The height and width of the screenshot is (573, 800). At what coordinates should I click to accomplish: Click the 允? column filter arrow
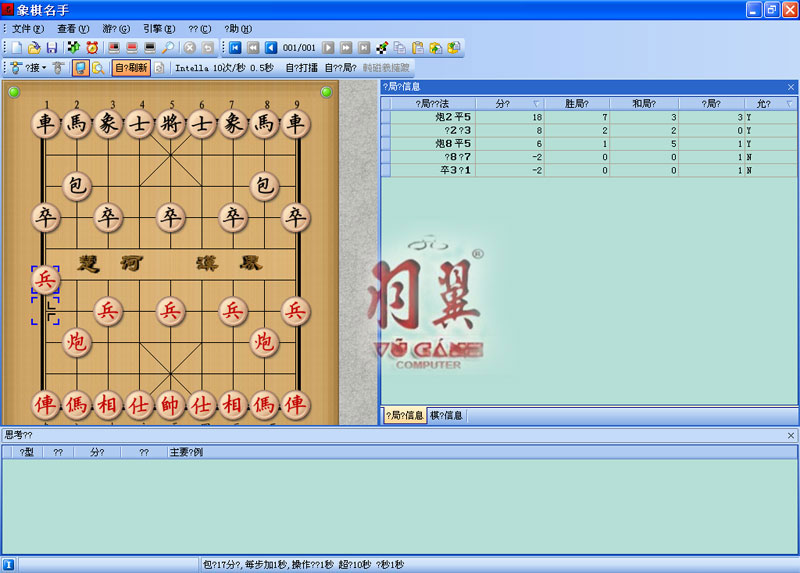(x=790, y=104)
